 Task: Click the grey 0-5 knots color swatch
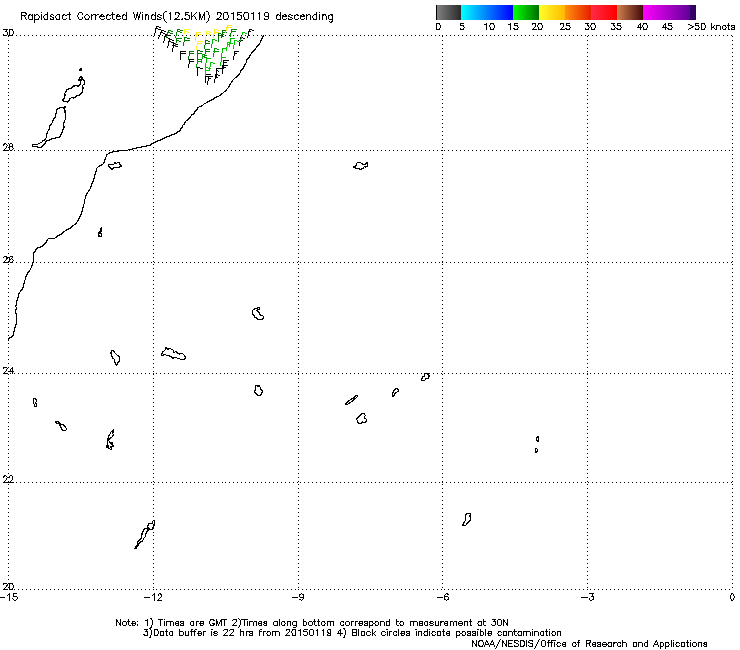click(448, 12)
